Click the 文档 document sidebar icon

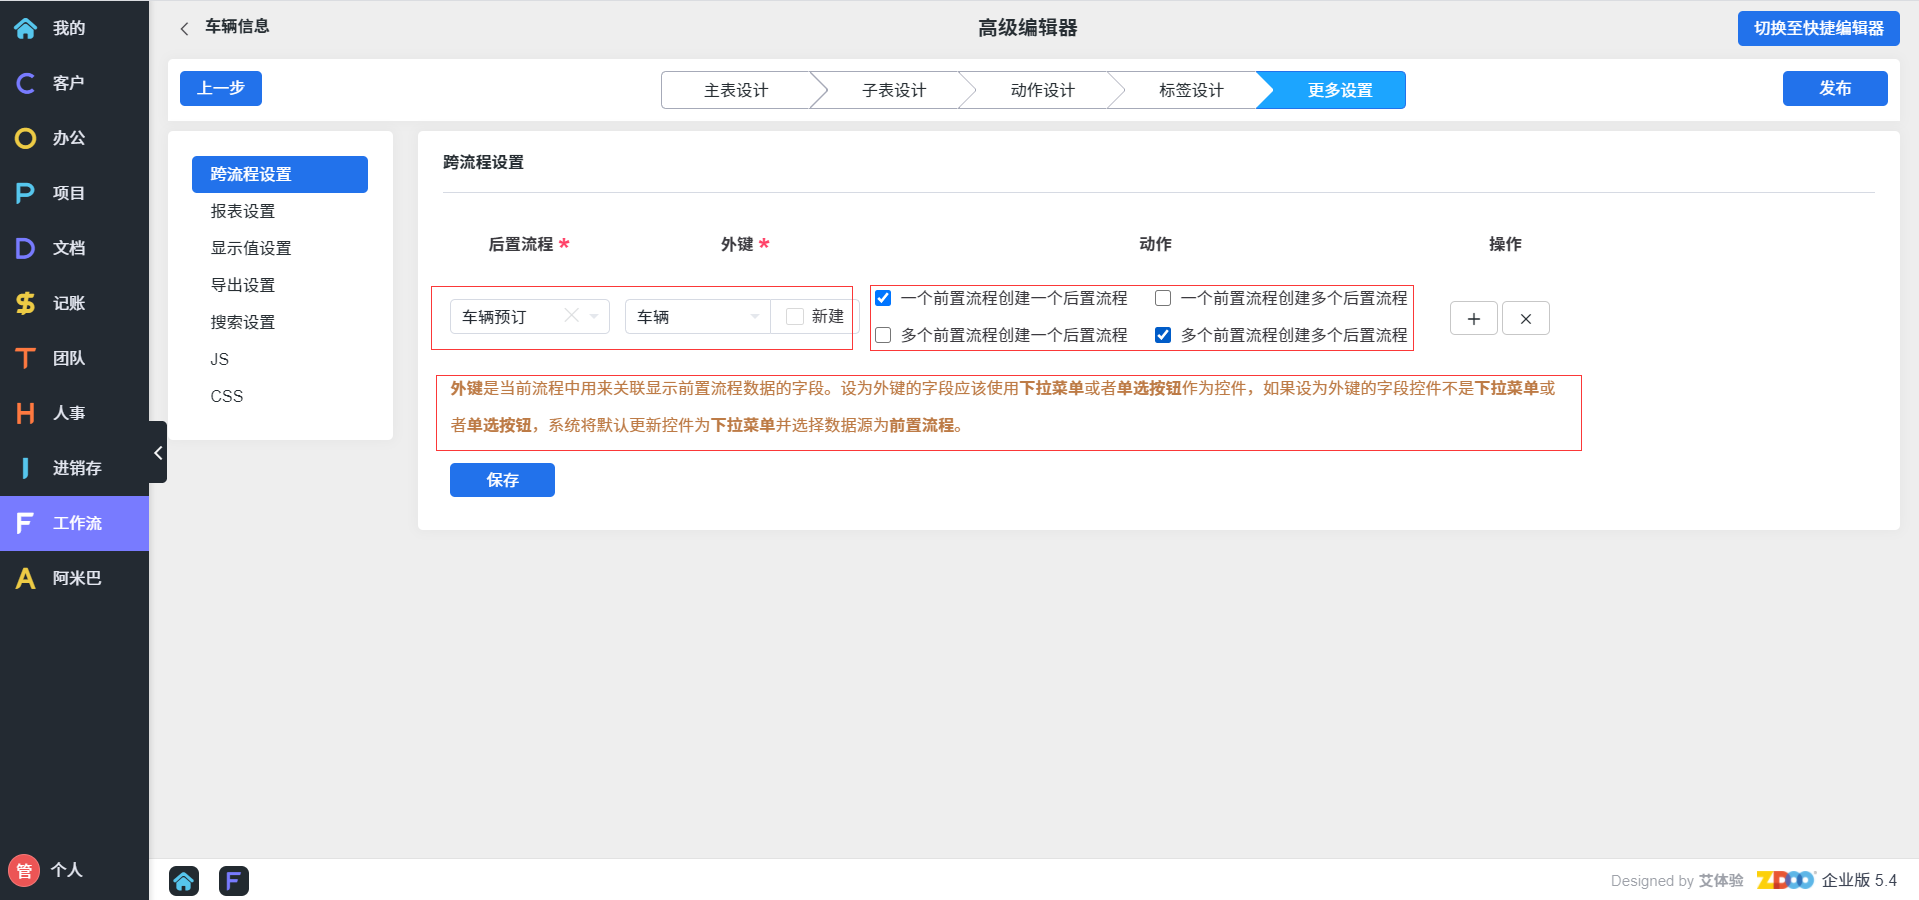point(26,248)
